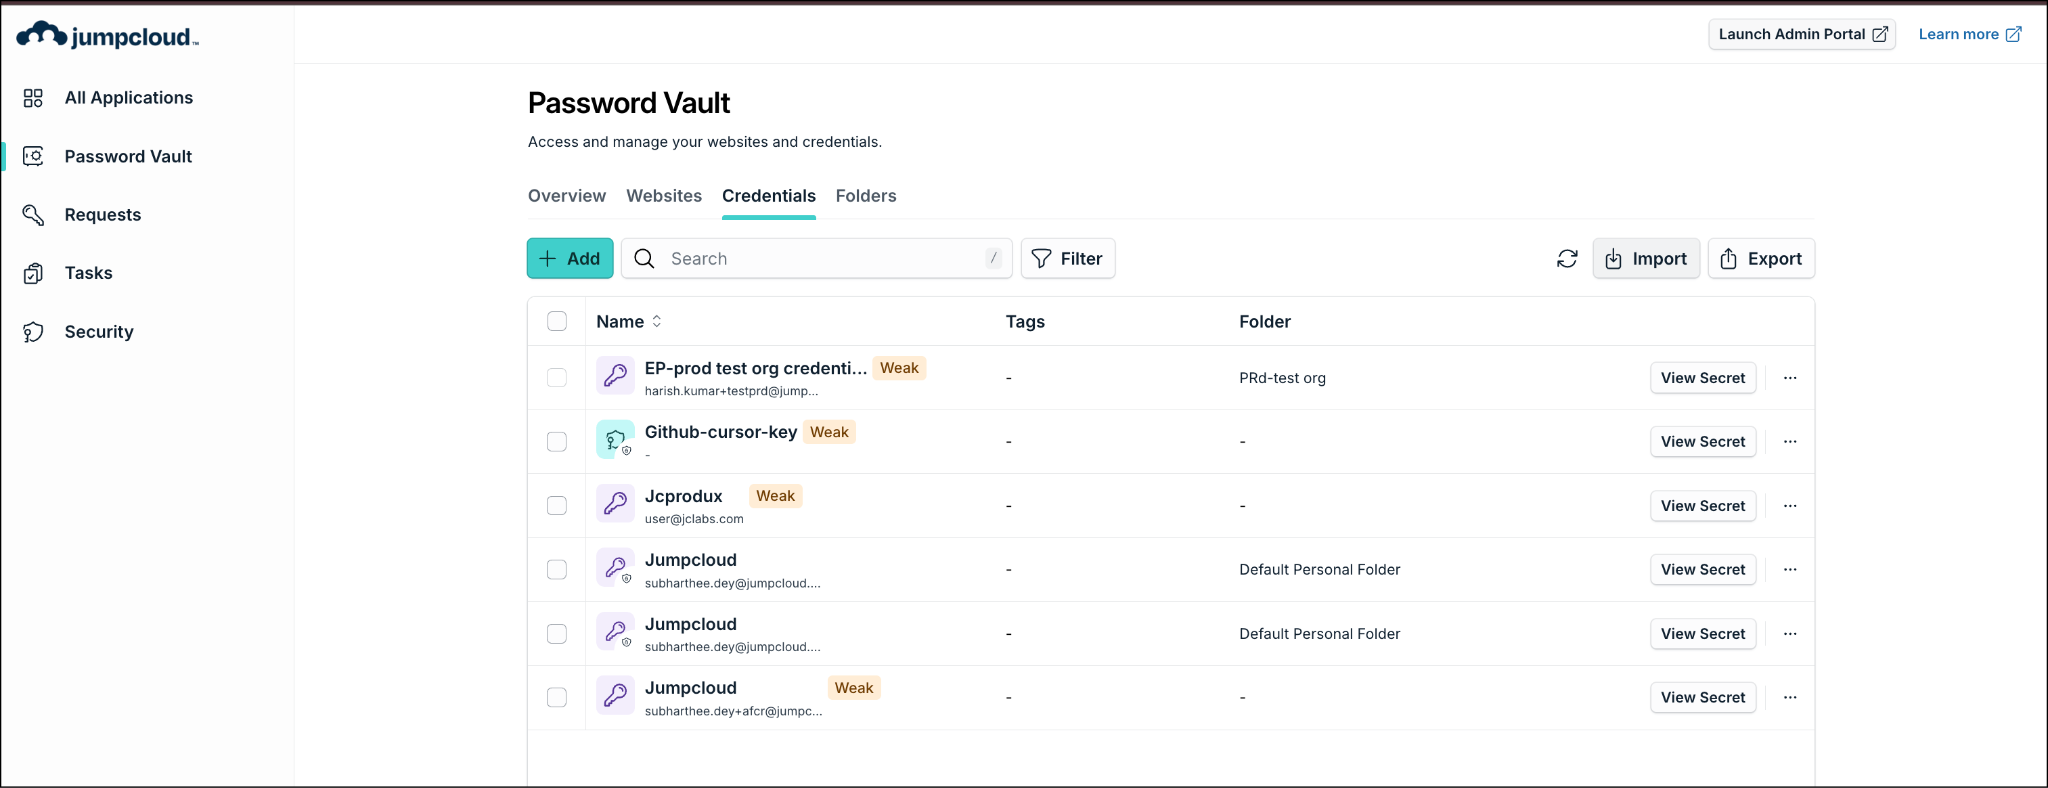This screenshot has width=2048, height=788.
Task: Click the JumpCloud logo
Action: 108,36
